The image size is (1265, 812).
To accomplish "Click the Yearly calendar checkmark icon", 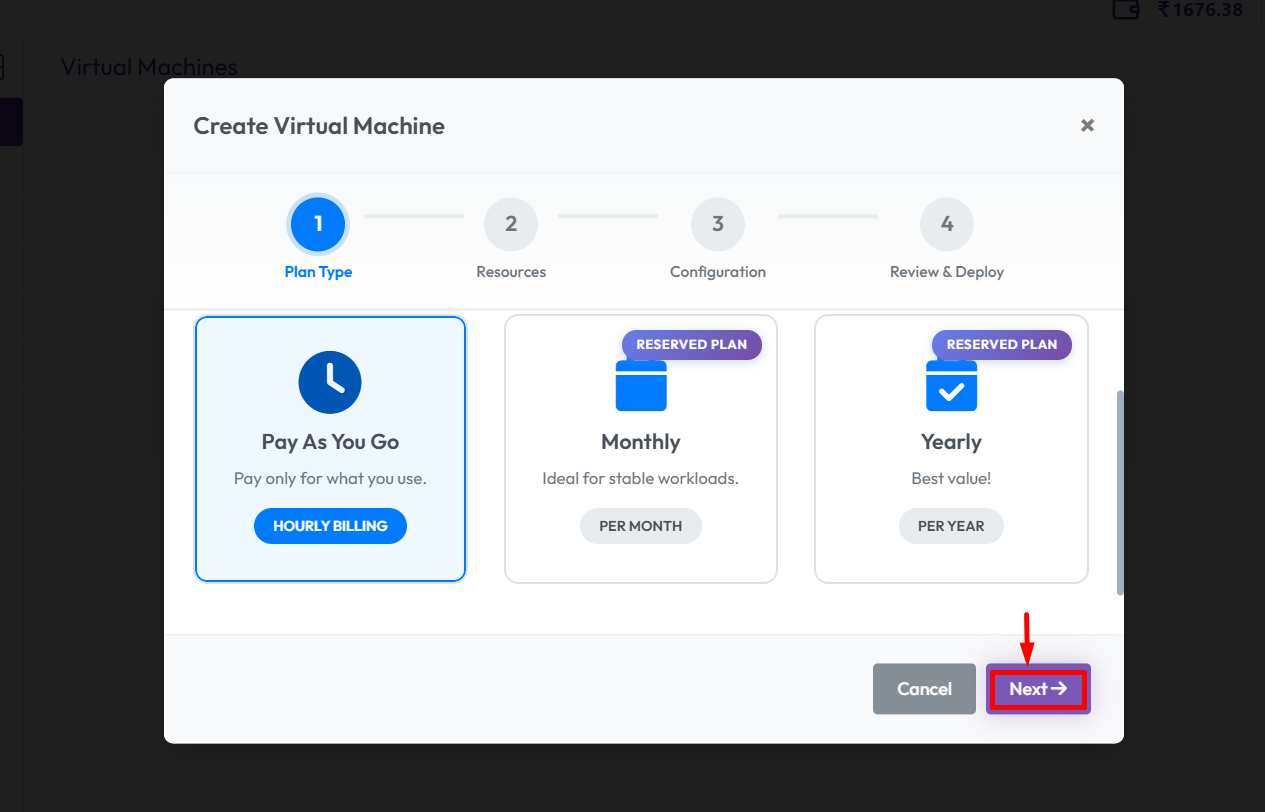I will pyautogui.click(x=951, y=388).
